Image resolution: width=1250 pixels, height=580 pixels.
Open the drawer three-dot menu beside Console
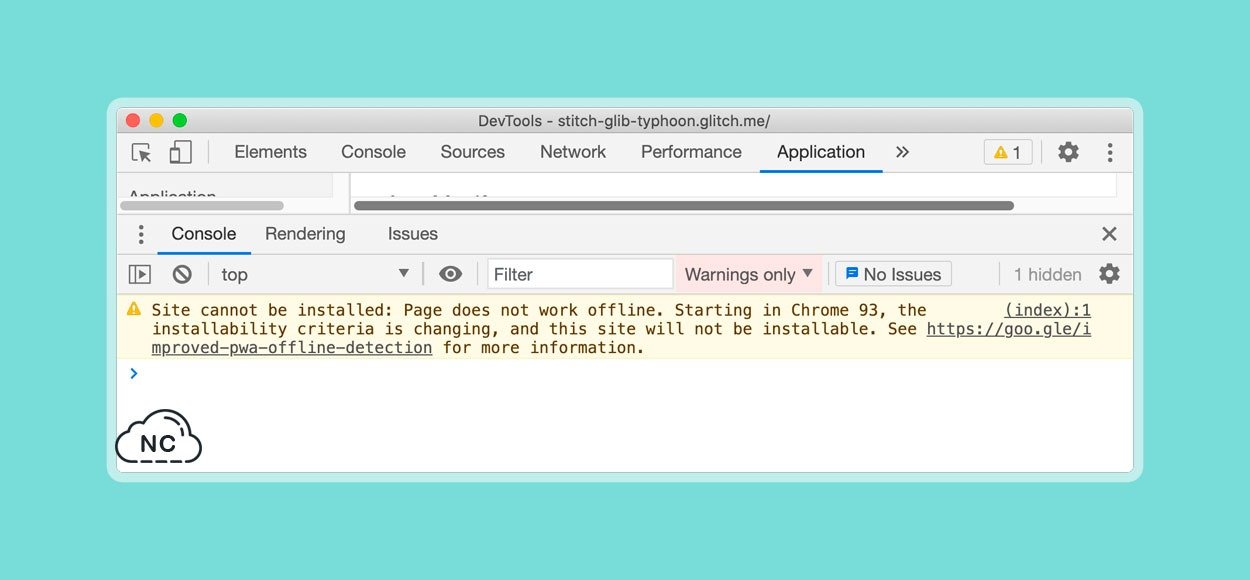tap(141, 234)
